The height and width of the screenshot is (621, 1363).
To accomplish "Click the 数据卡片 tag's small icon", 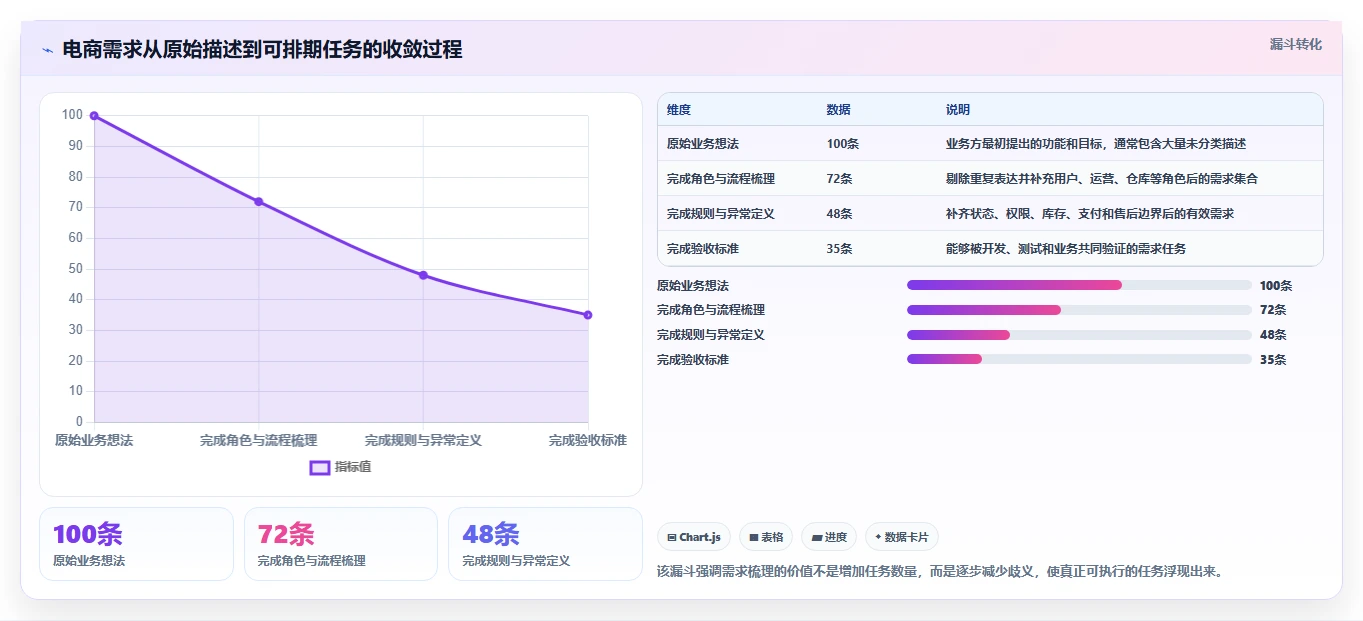I will [x=878, y=537].
